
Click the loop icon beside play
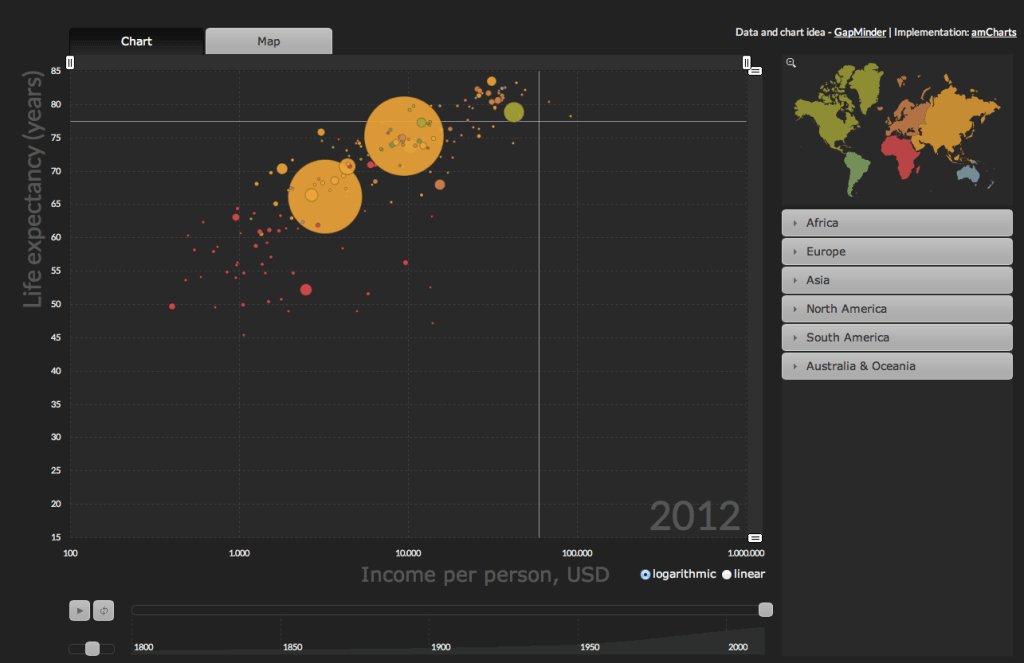pyautogui.click(x=101, y=610)
